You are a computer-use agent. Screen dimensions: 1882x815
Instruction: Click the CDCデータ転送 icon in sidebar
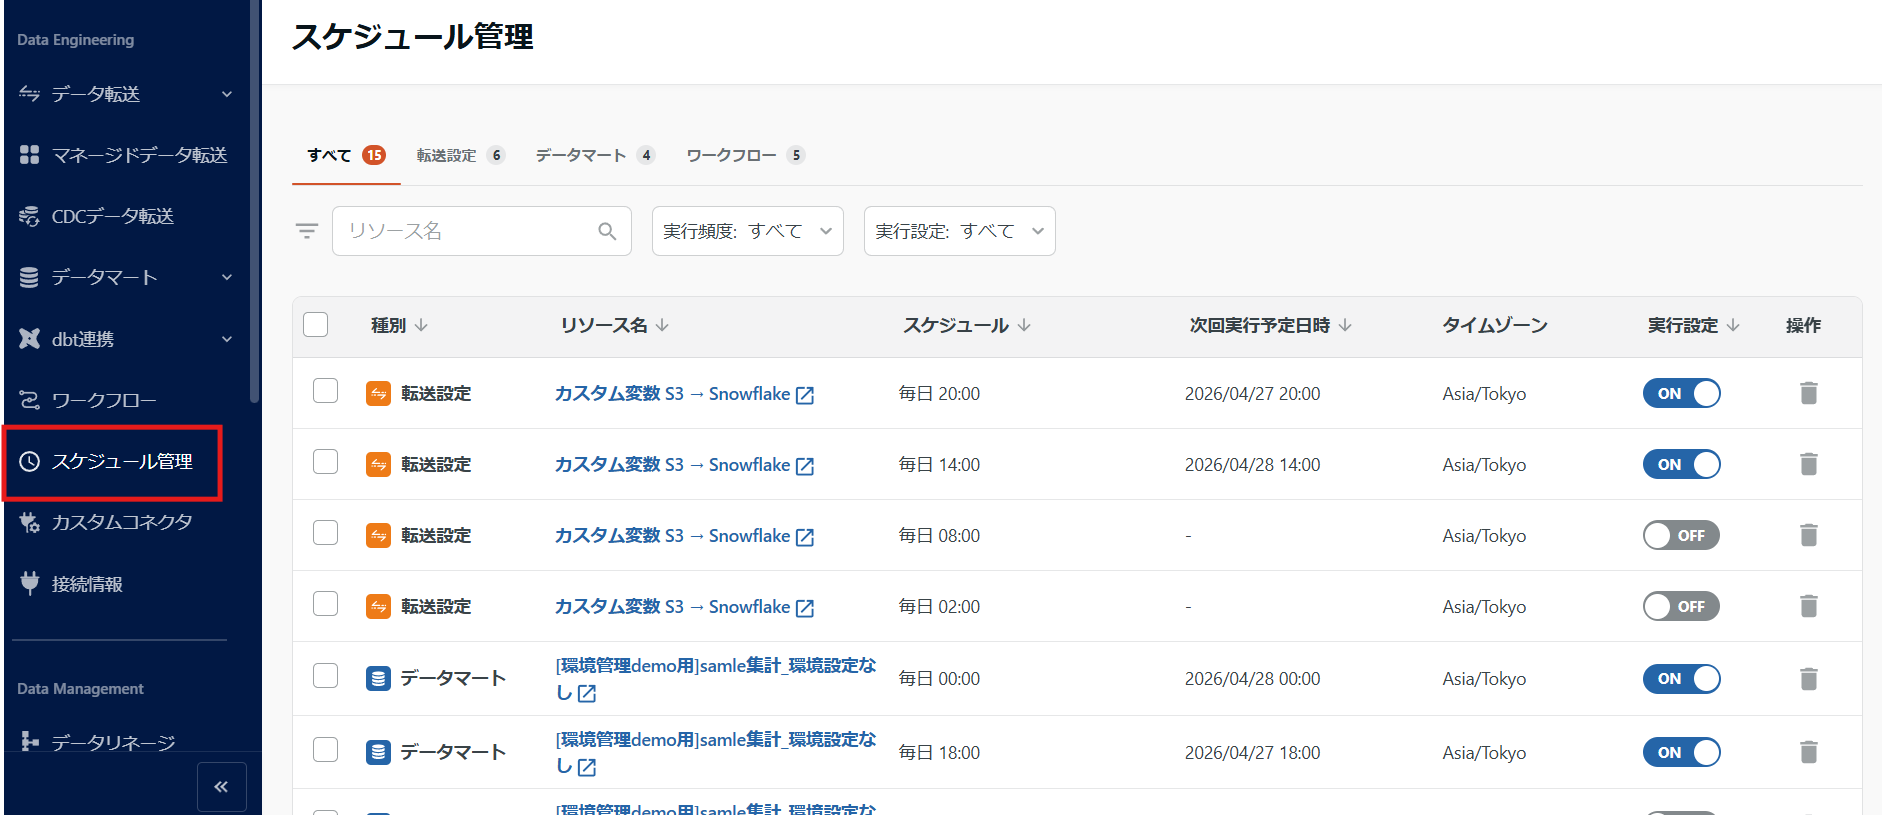30,216
